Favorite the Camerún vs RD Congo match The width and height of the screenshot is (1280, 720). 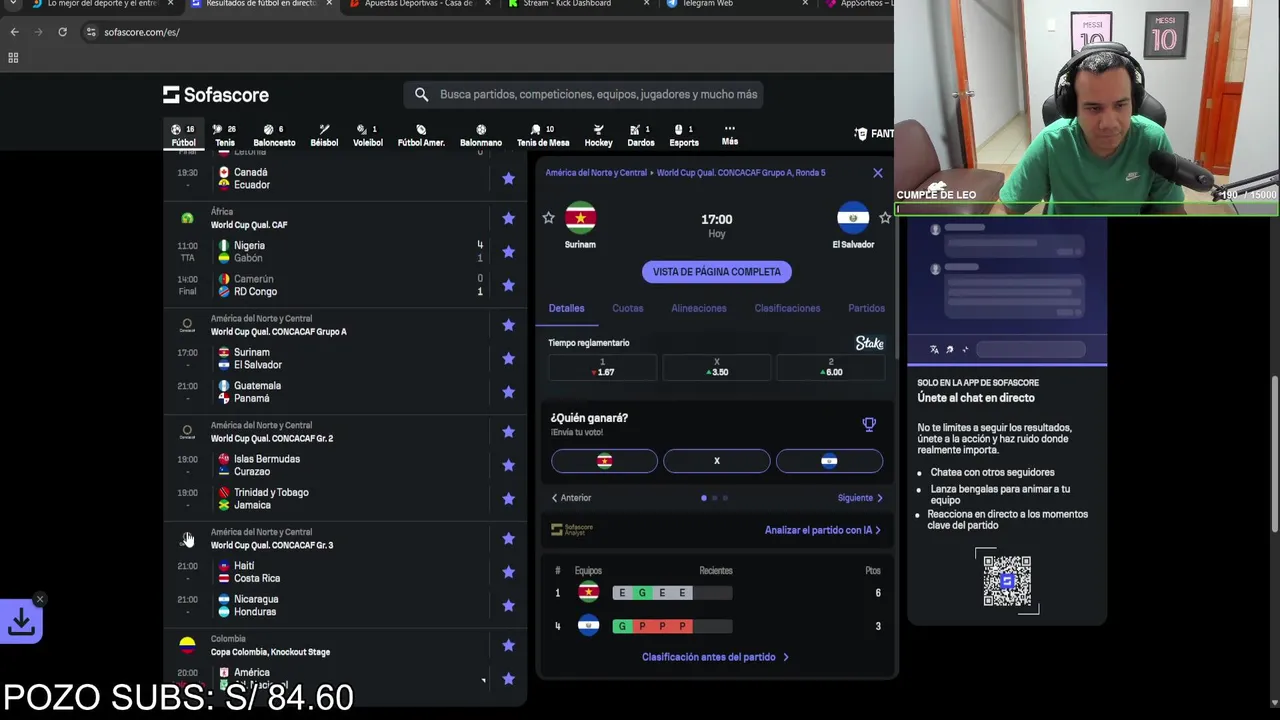508,285
